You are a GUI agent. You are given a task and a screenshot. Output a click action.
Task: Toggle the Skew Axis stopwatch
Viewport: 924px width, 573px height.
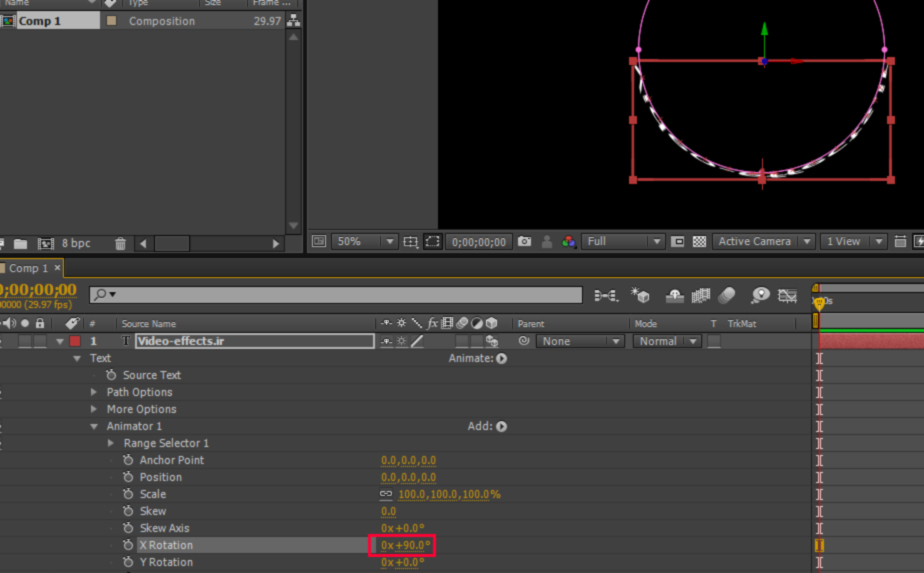tap(128, 528)
